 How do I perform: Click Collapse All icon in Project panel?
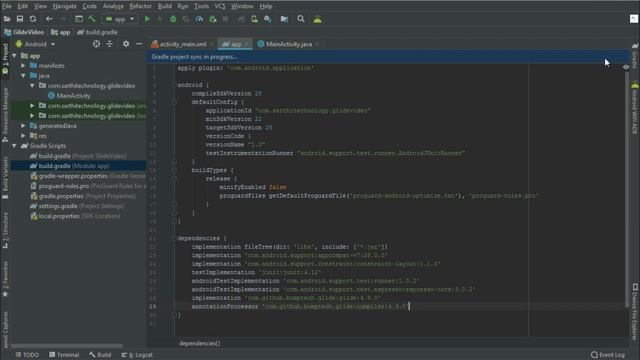click(x=109, y=44)
